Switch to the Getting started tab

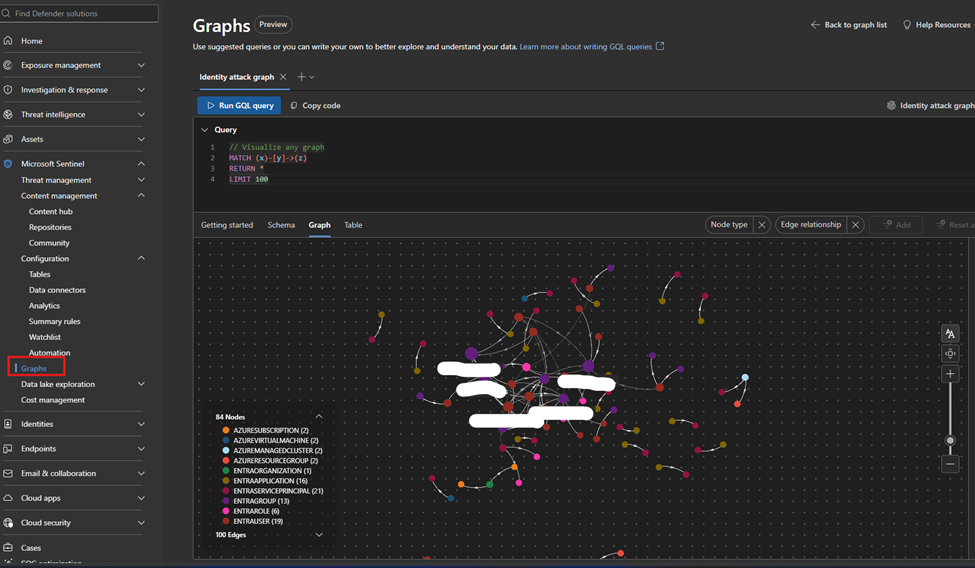point(227,225)
